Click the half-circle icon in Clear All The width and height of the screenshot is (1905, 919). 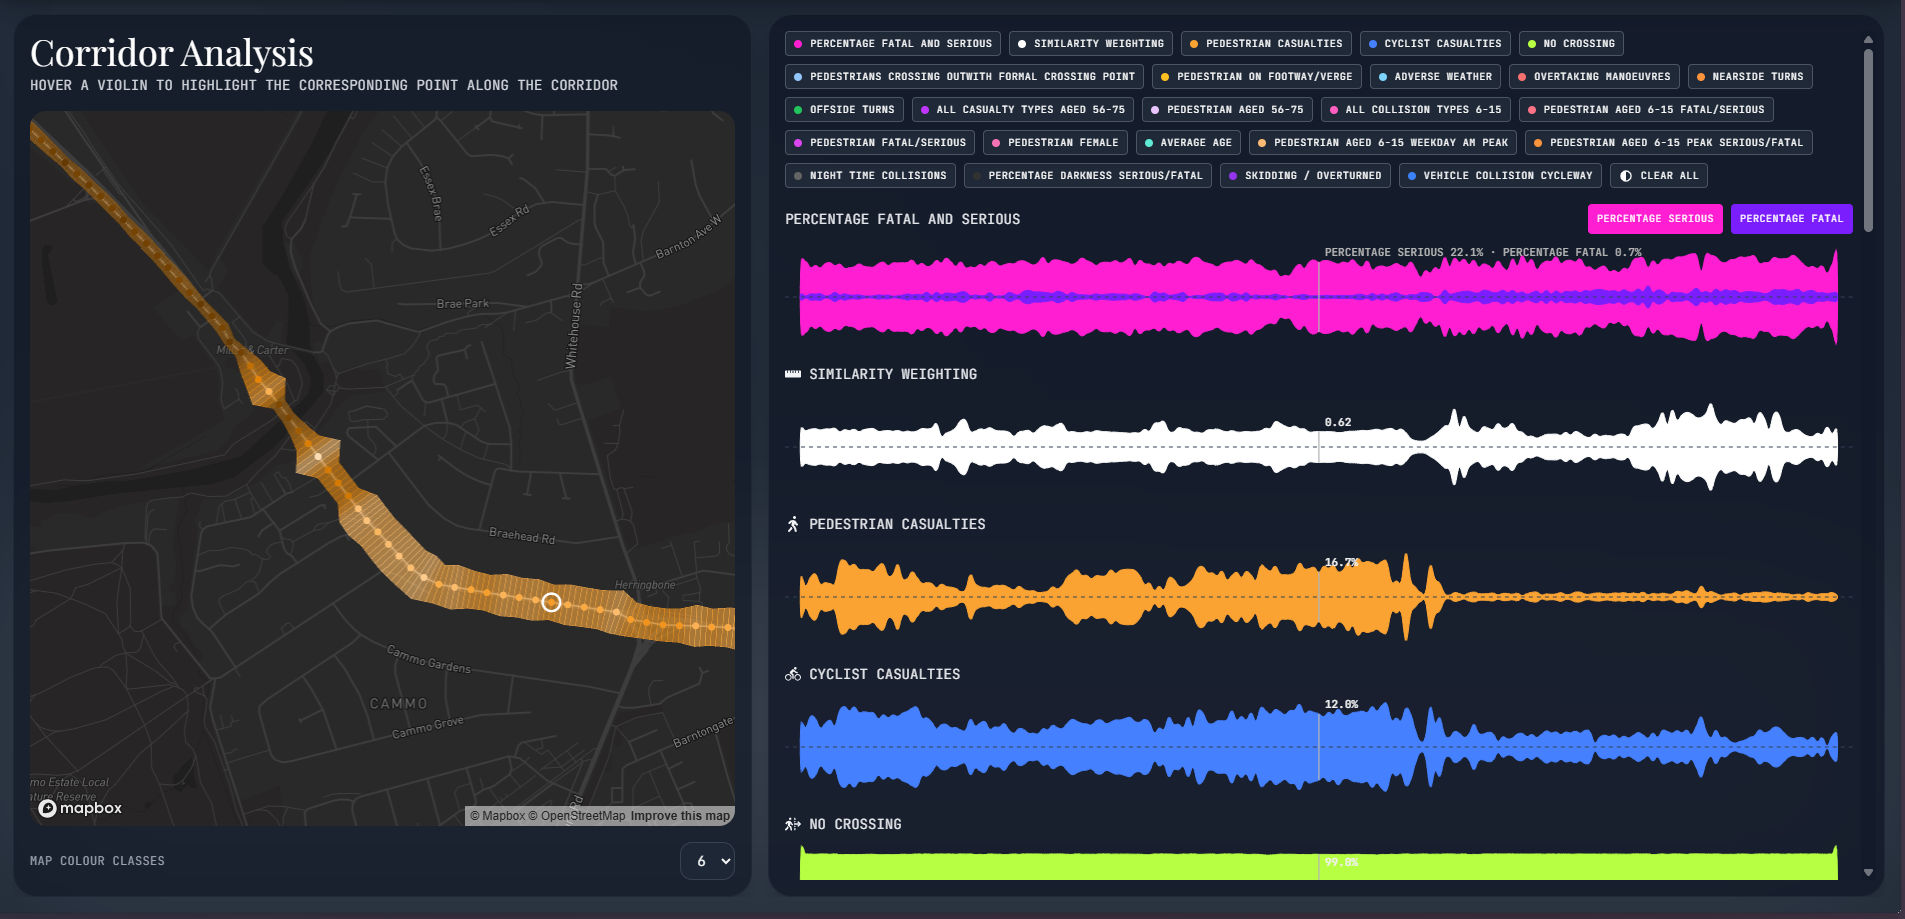click(1626, 176)
